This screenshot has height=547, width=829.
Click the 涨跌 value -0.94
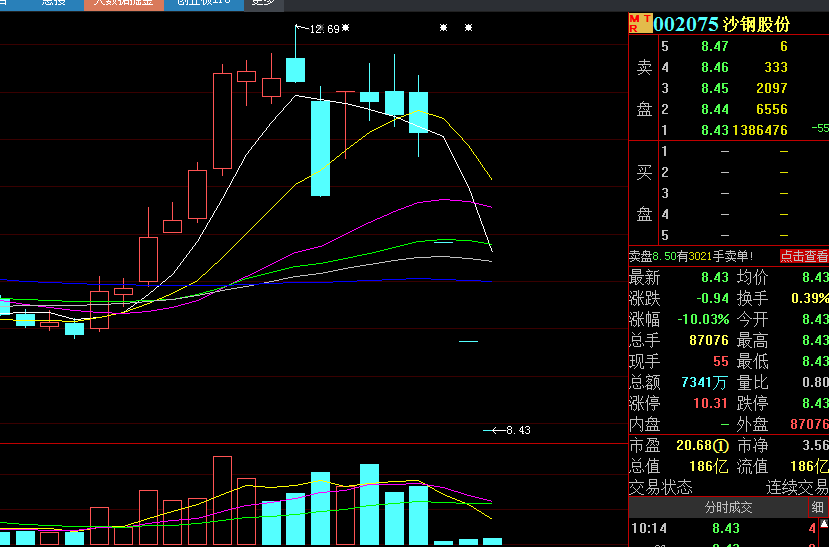pos(713,298)
